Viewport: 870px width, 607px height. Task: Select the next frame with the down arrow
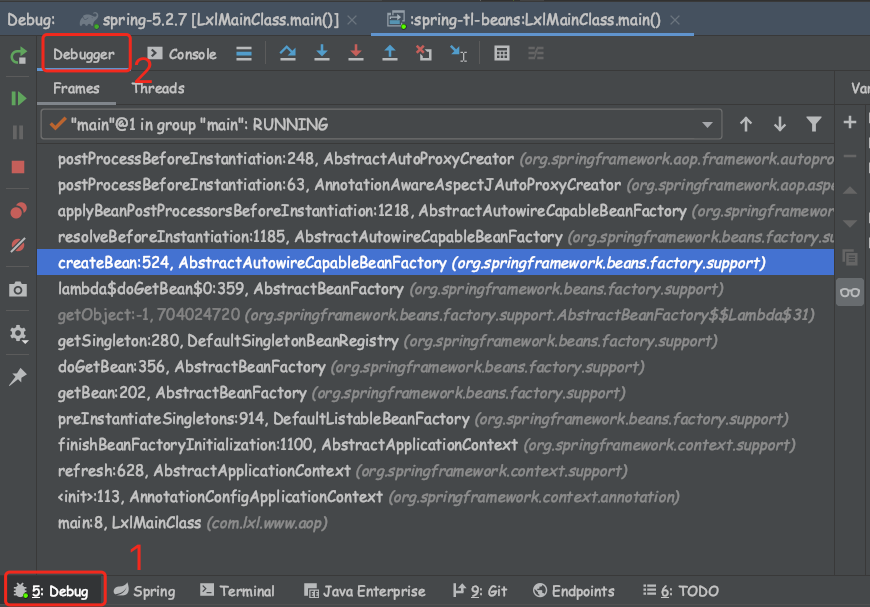(780, 124)
